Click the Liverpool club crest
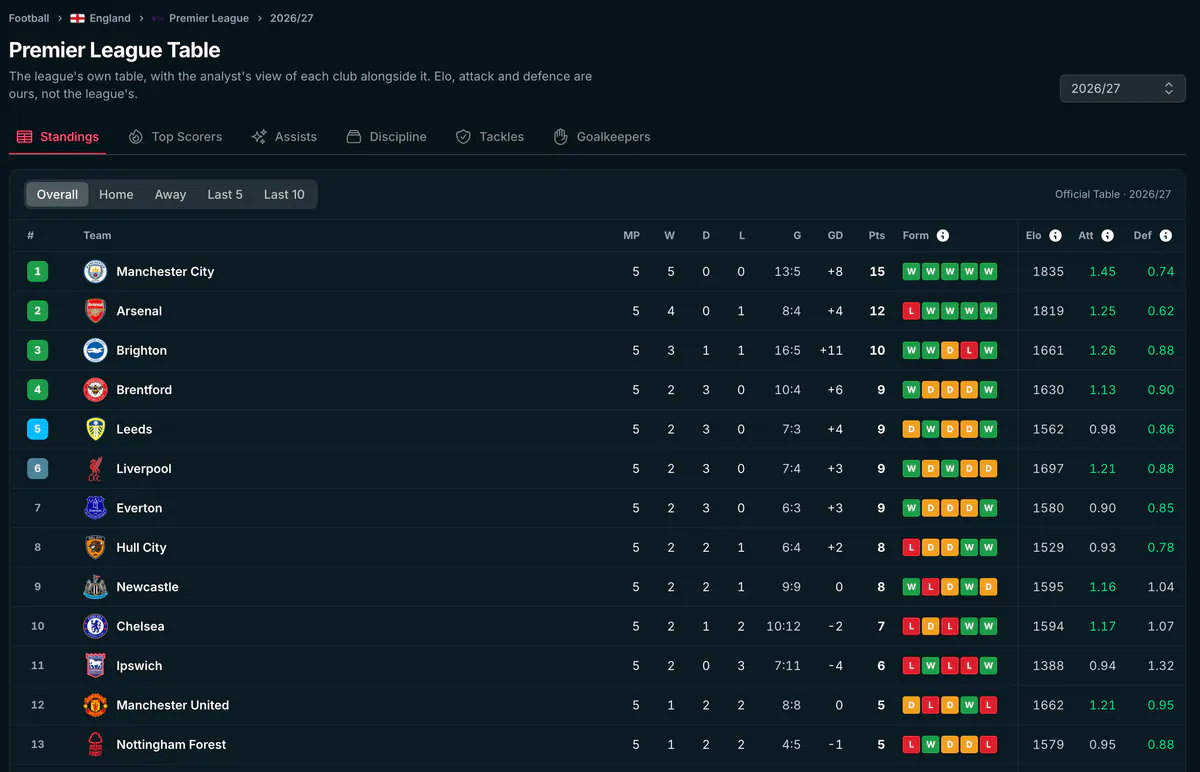 [x=95, y=469]
